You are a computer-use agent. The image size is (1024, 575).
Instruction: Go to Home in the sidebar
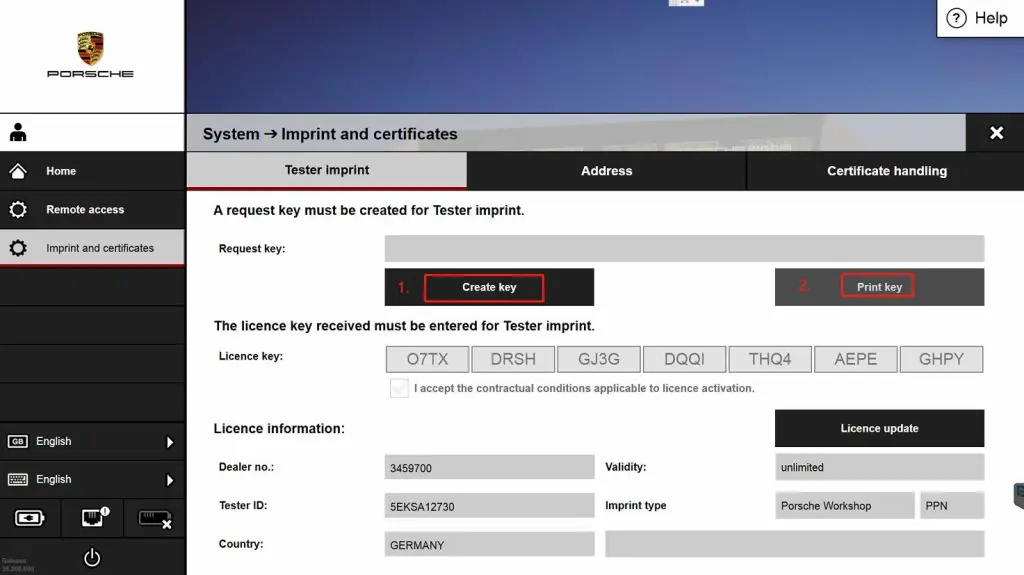point(61,171)
